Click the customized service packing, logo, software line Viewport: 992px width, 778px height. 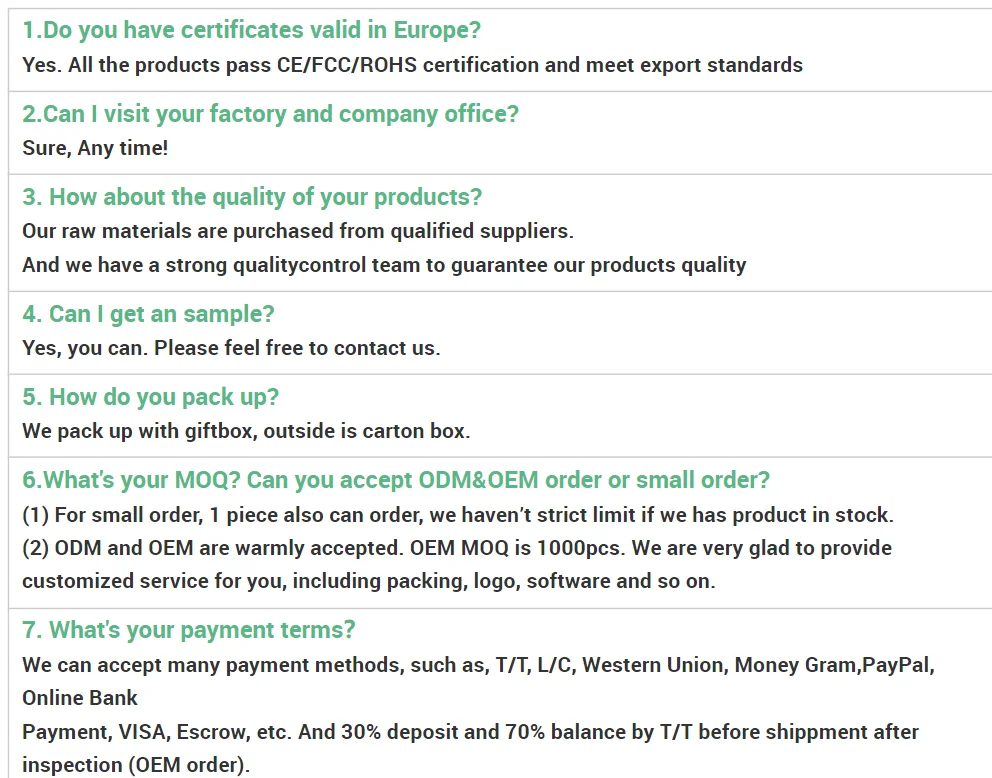coord(369,581)
